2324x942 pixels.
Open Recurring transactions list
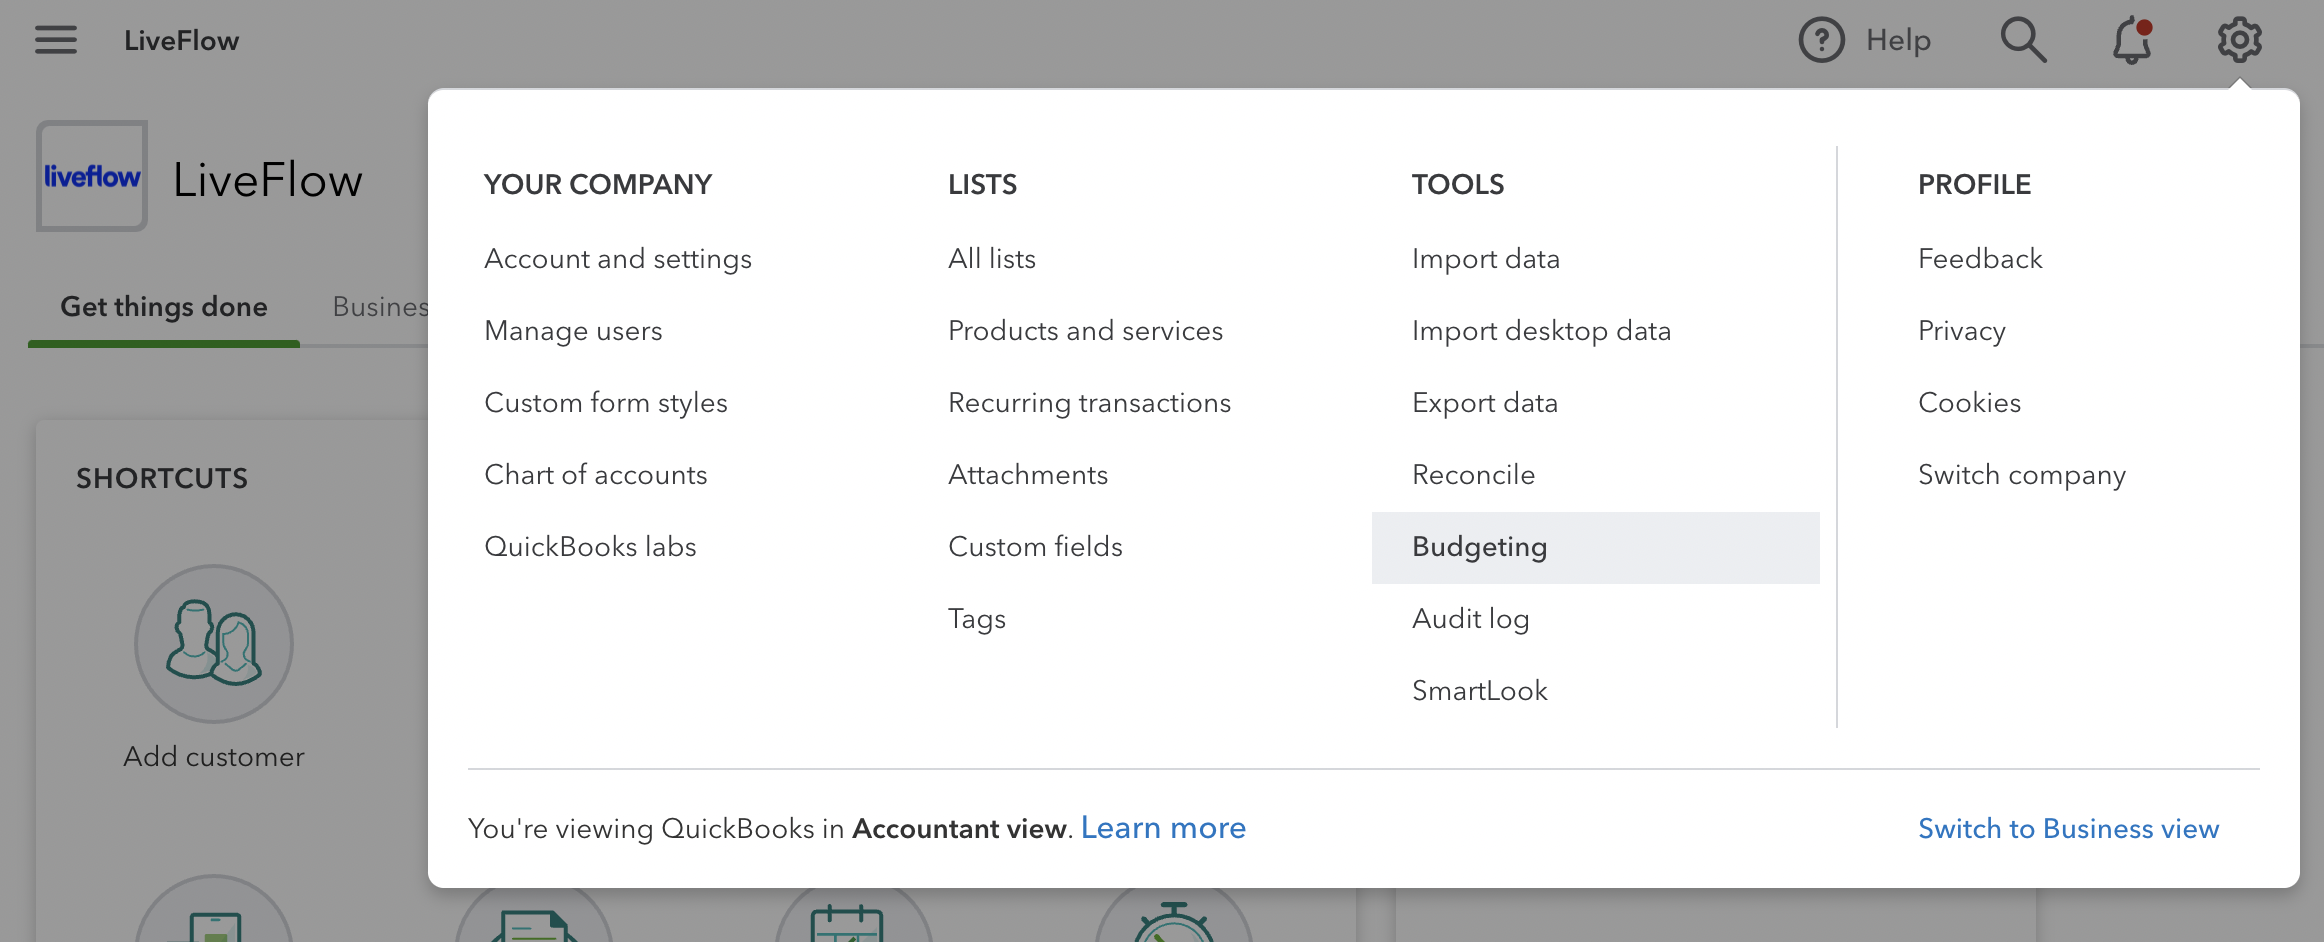1089,402
